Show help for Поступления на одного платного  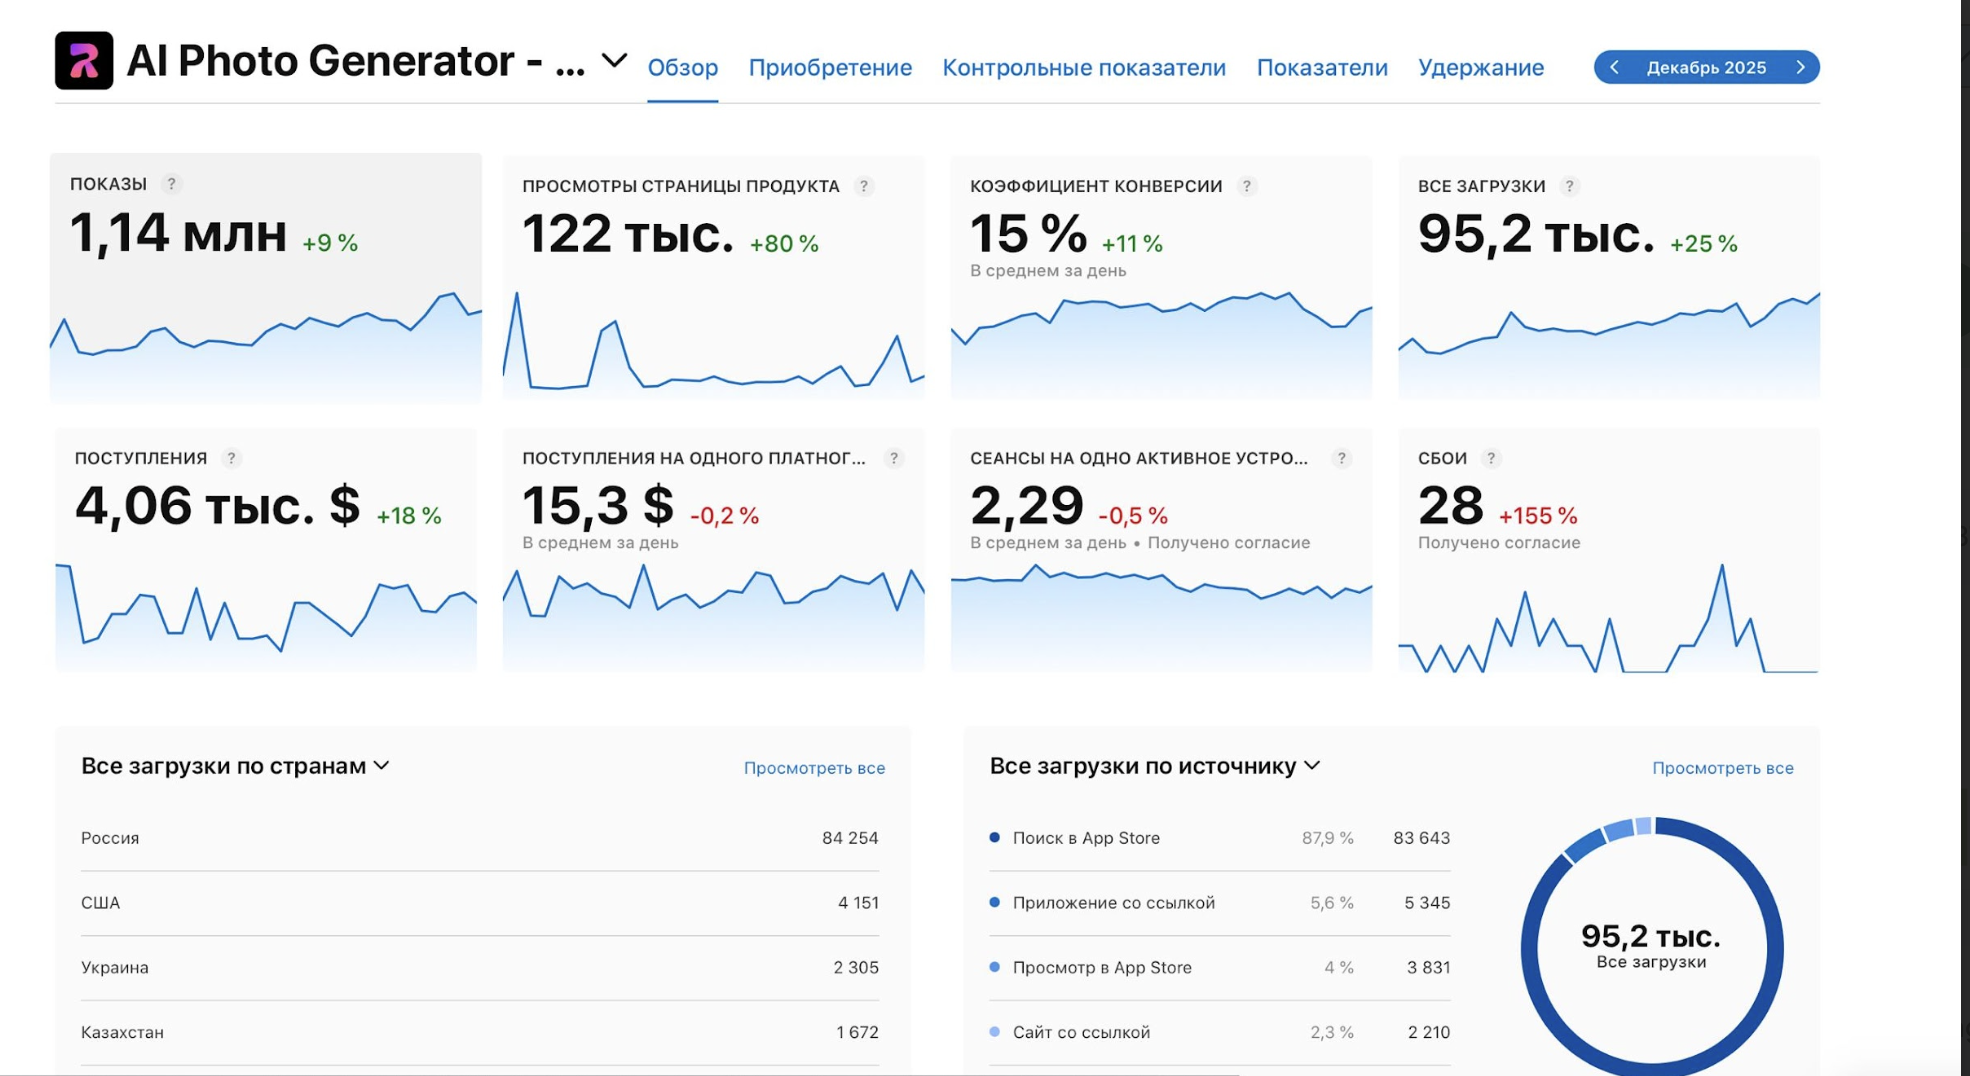(x=894, y=458)
